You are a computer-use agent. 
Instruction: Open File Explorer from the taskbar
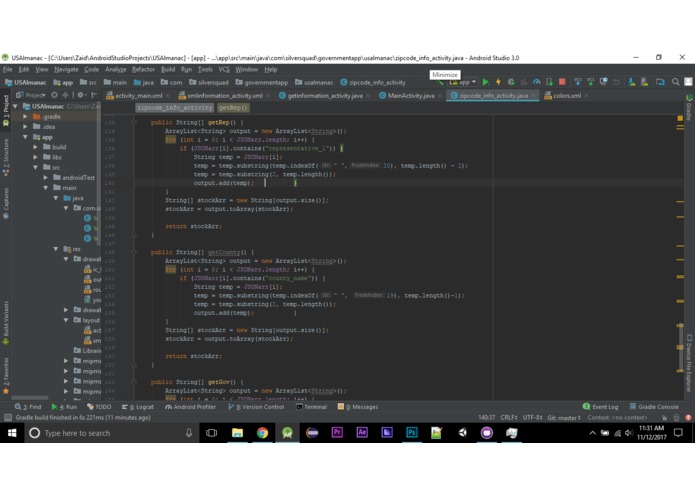[x=238, y=433]
